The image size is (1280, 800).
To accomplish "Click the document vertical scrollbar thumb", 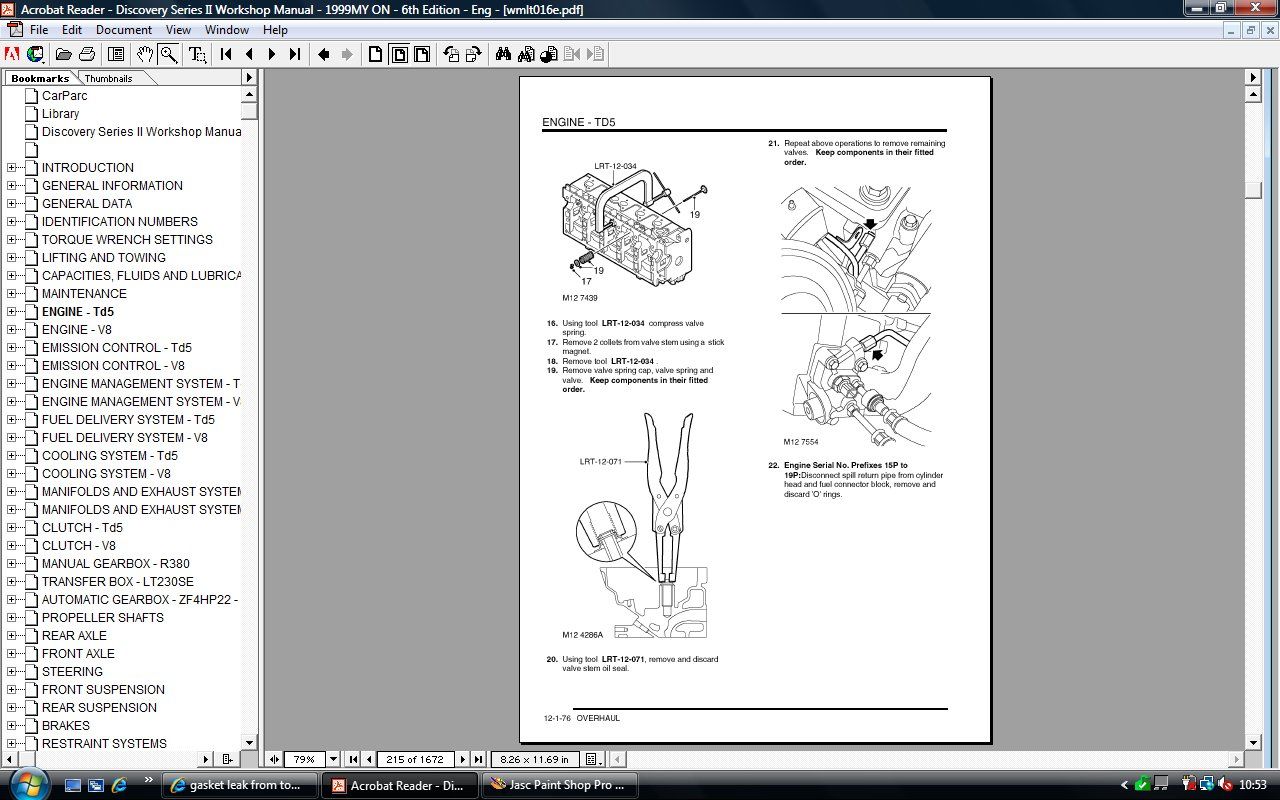I will tap(1253, 190).
